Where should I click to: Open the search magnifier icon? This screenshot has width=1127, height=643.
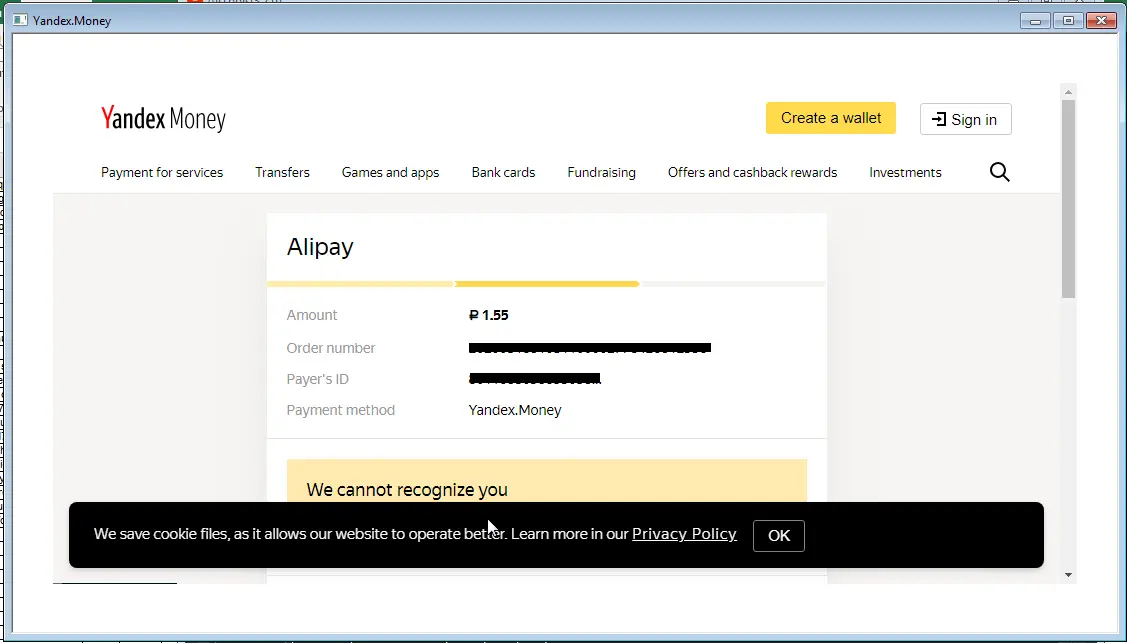999,172
